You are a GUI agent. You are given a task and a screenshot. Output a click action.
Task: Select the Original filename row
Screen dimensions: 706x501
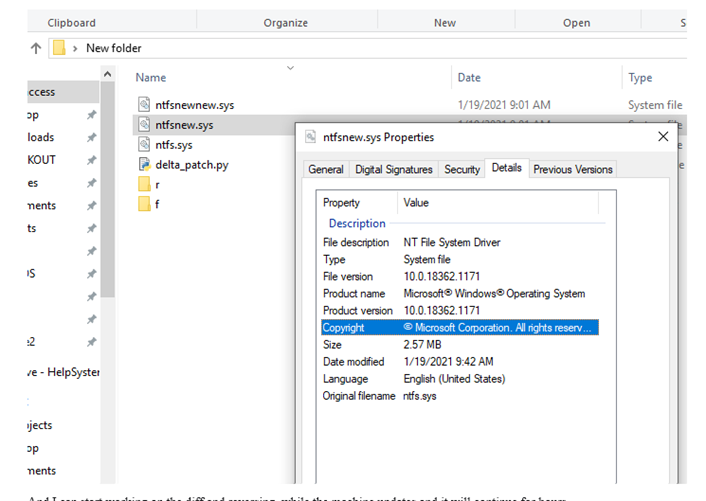point(460,396)
